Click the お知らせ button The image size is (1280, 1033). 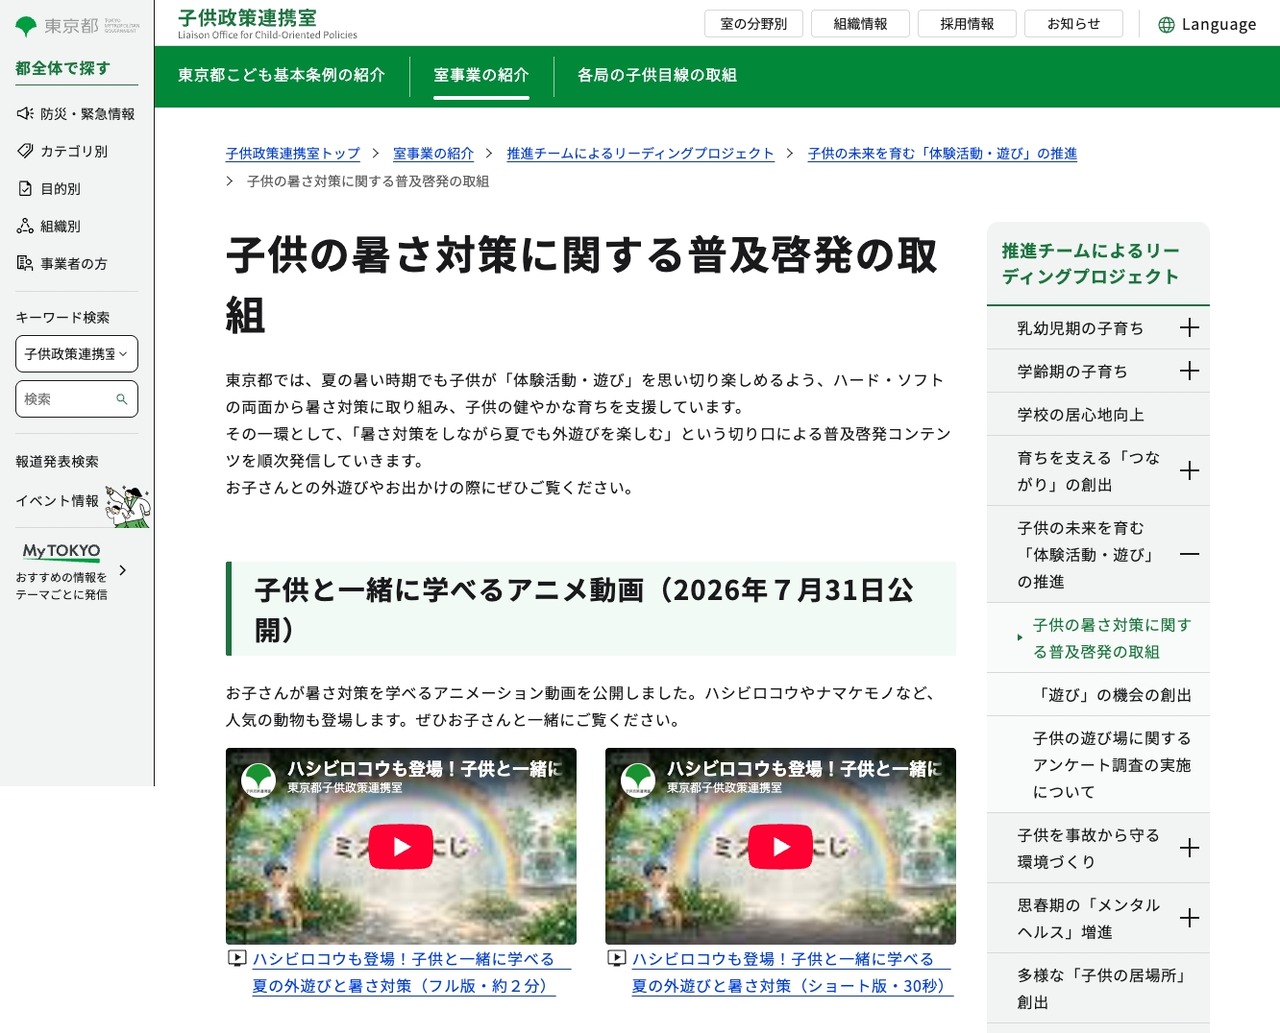tap(1074, 24)
